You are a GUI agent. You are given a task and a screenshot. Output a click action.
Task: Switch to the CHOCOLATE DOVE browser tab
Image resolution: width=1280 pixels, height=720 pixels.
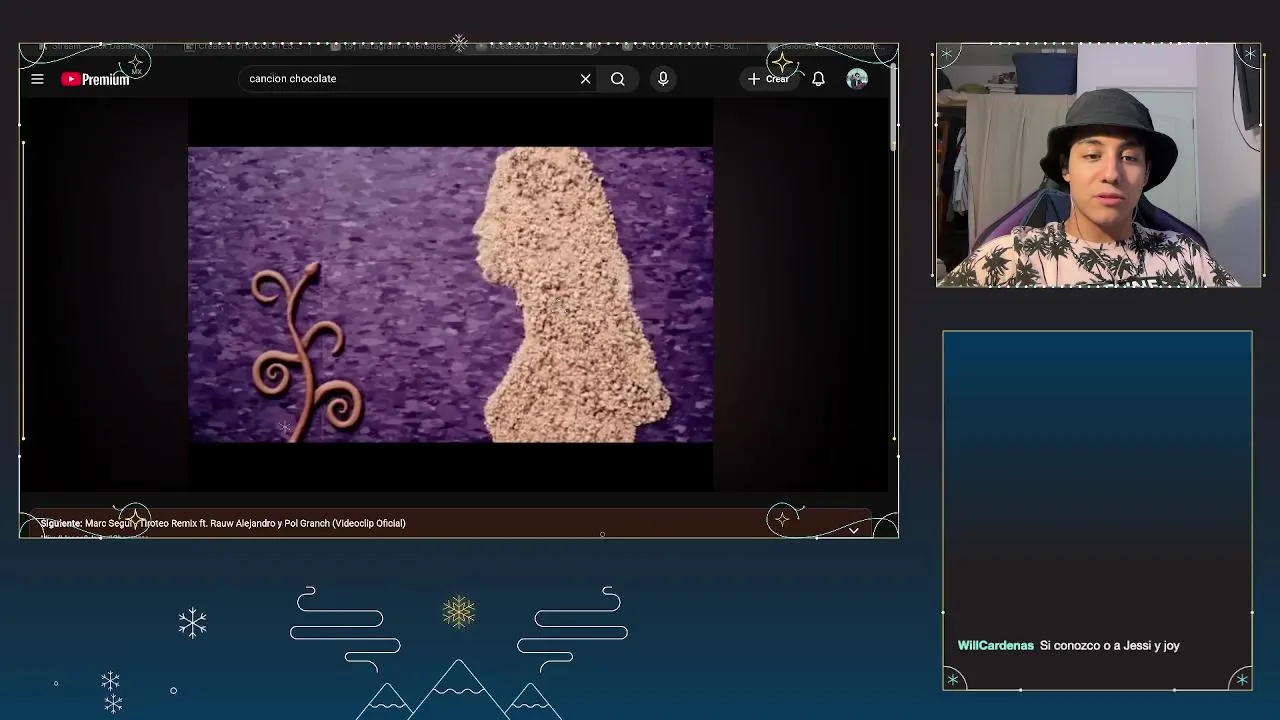(683, 46)
